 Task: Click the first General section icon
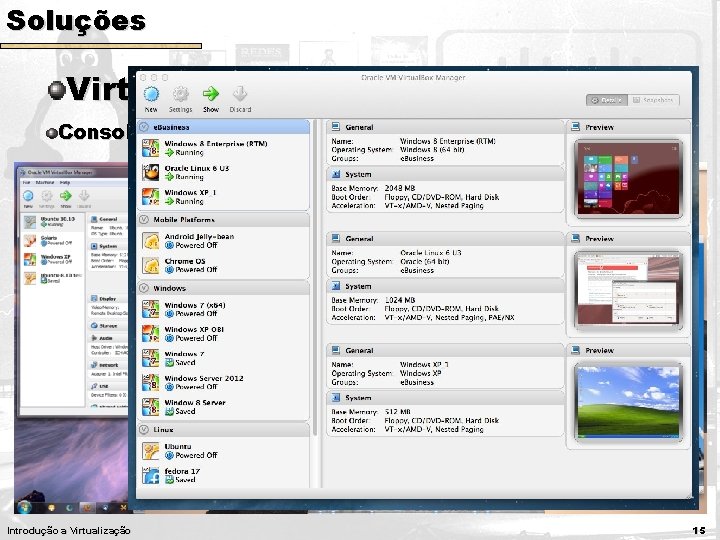336,127
